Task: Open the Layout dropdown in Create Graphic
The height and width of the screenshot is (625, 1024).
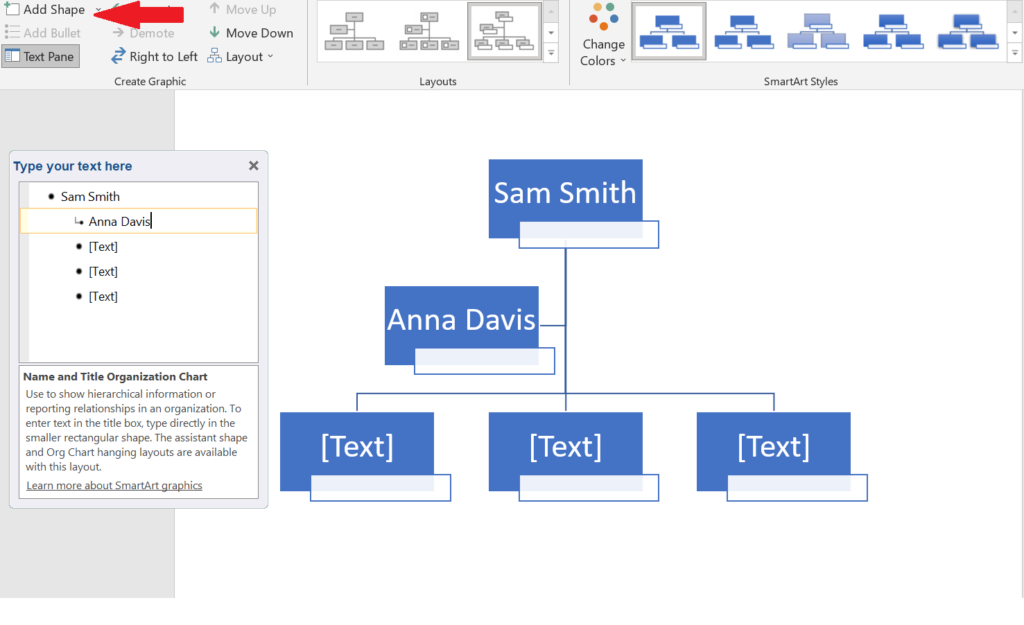Action: [x=241, y=56]
